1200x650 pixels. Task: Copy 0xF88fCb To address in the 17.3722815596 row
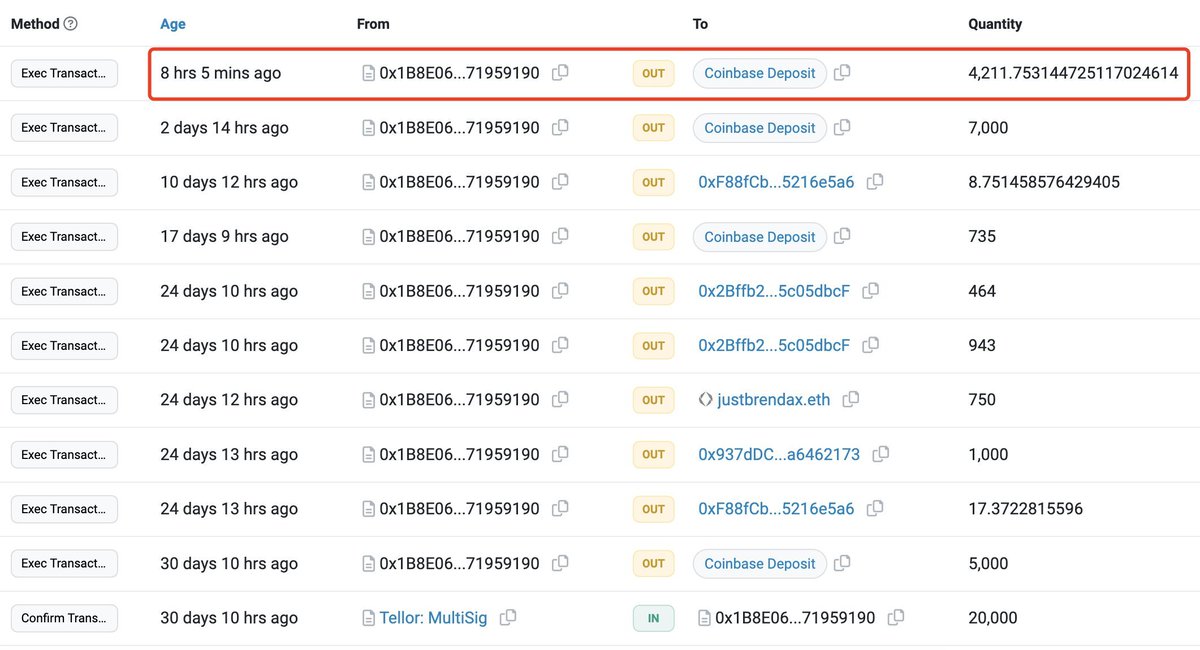pos(875,509)
